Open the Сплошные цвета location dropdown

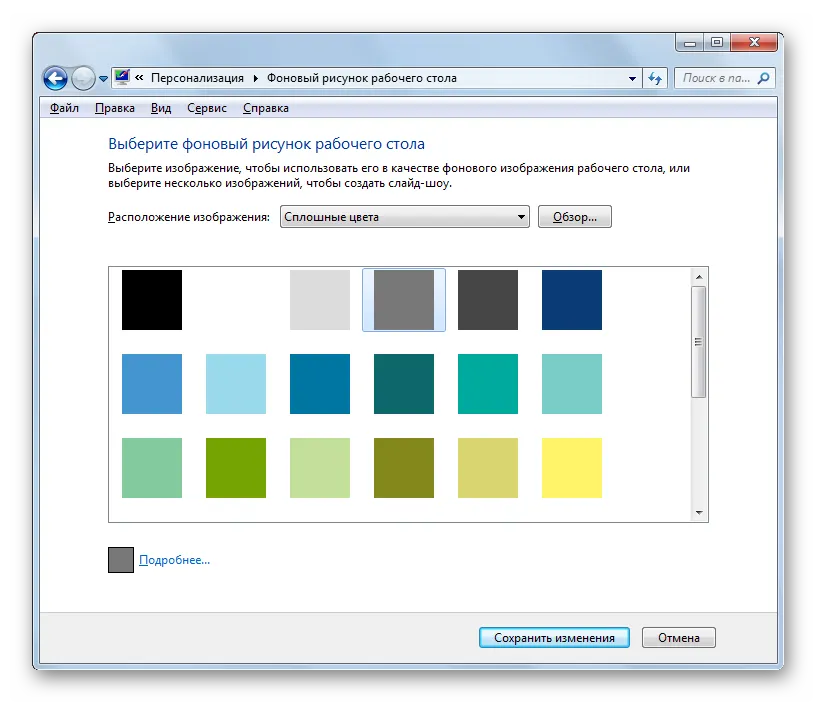coord(405,217)
